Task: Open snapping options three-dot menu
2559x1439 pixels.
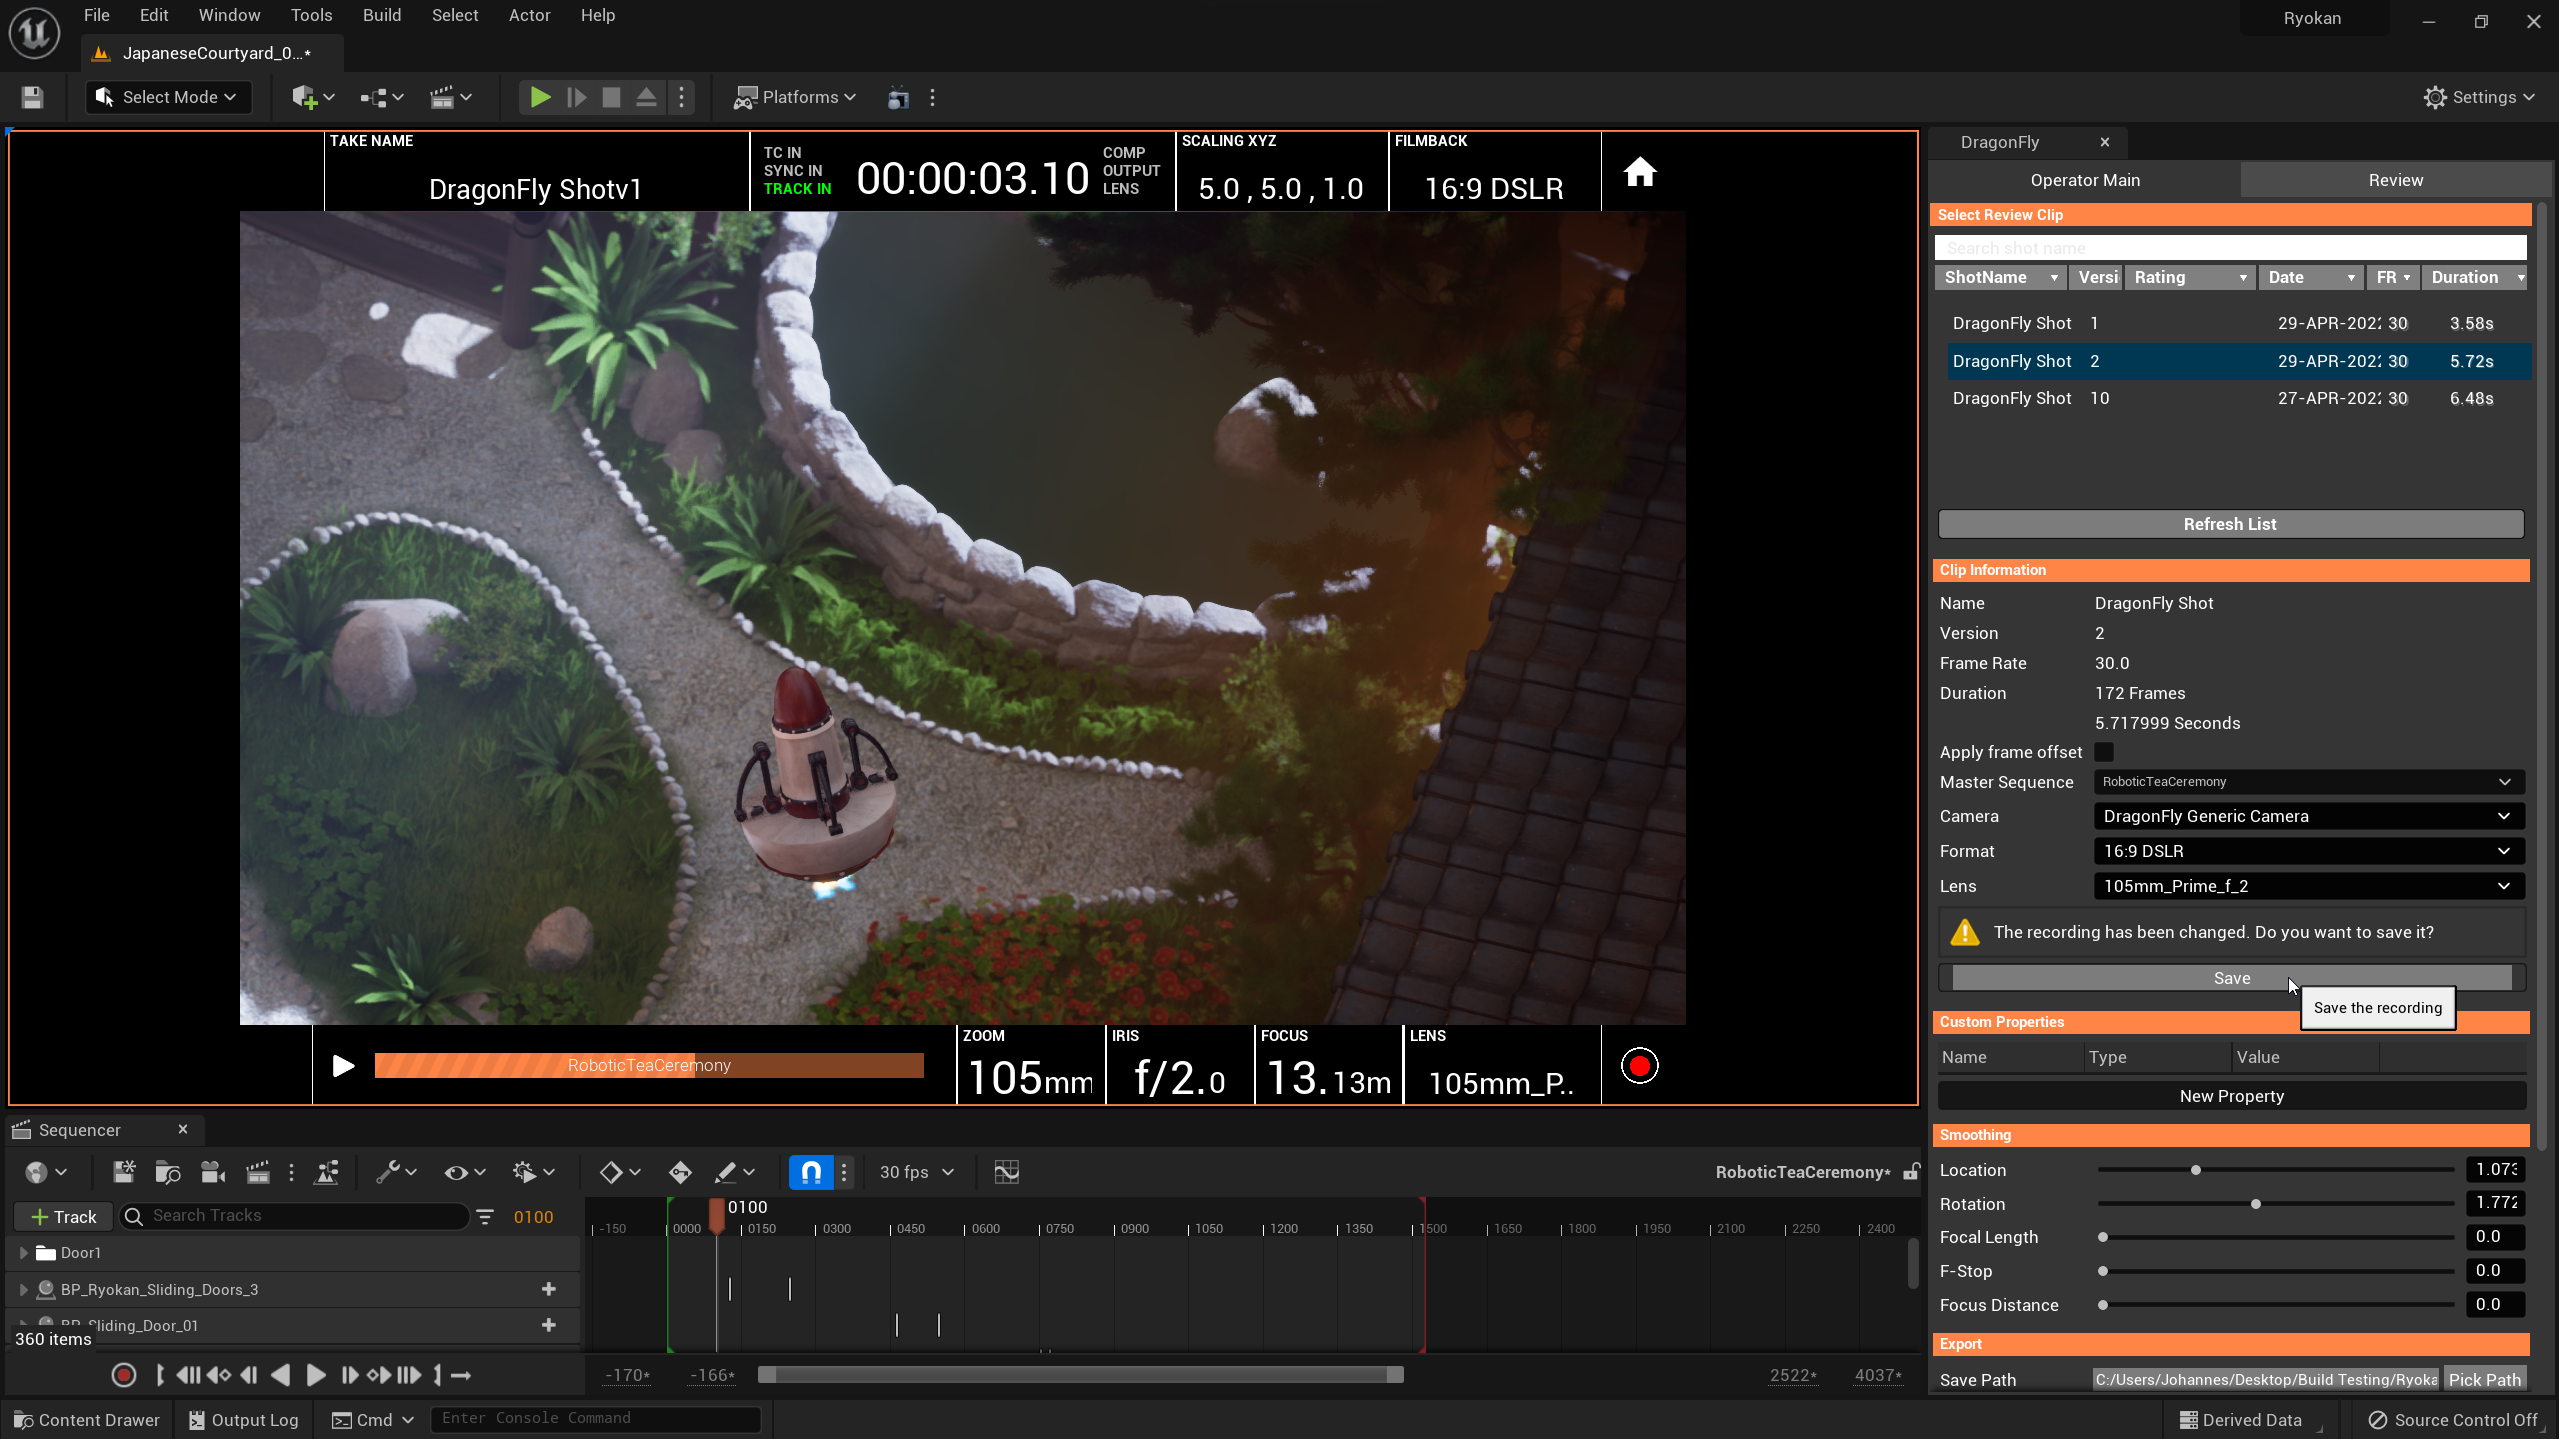Action: pos(844,1172)
